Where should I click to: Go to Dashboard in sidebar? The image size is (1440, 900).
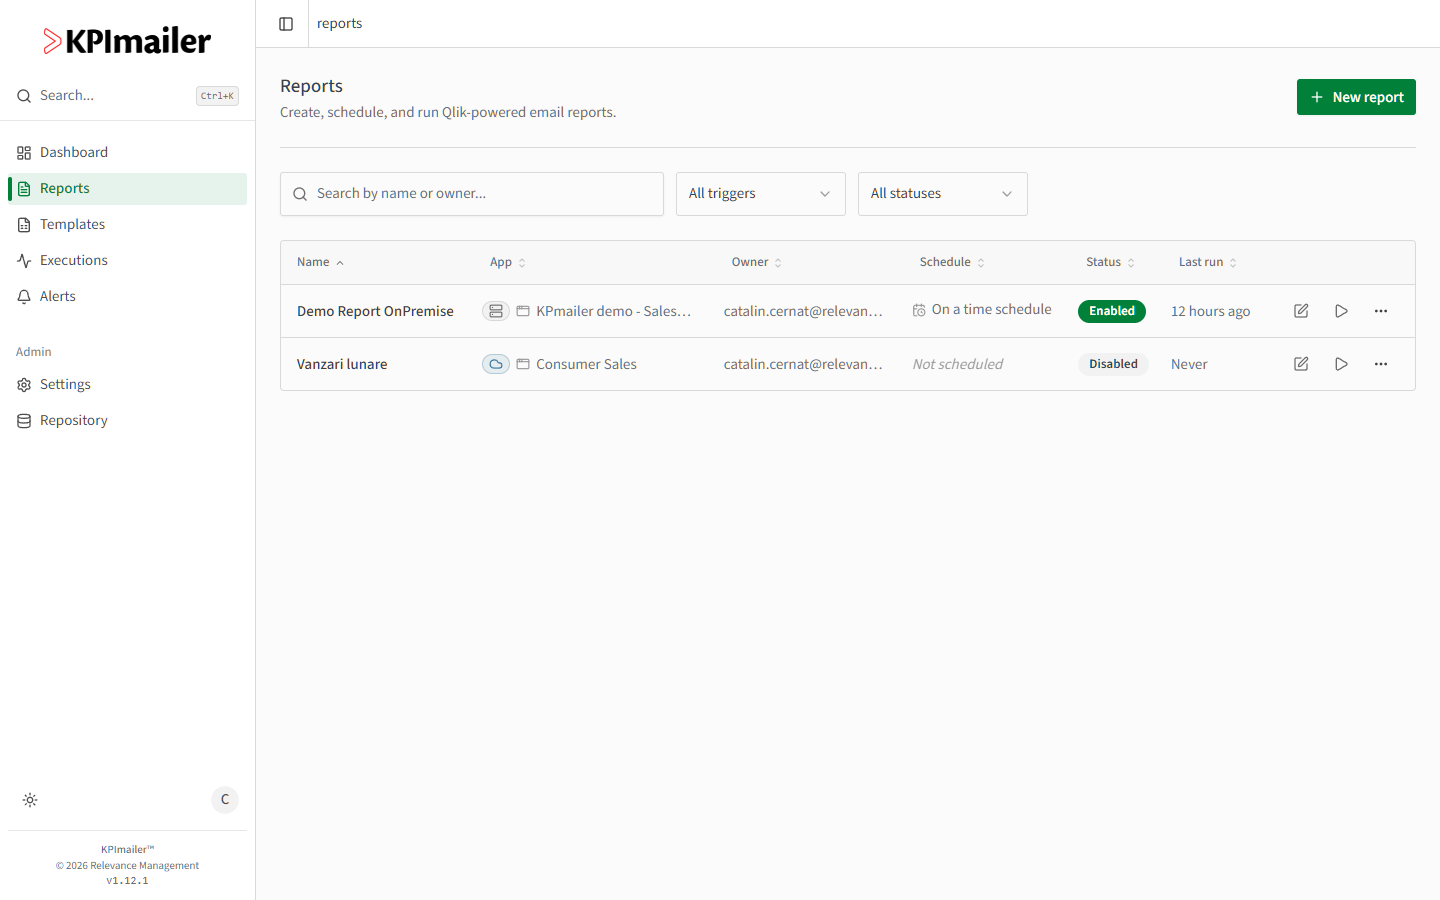[x=127, y=152]
